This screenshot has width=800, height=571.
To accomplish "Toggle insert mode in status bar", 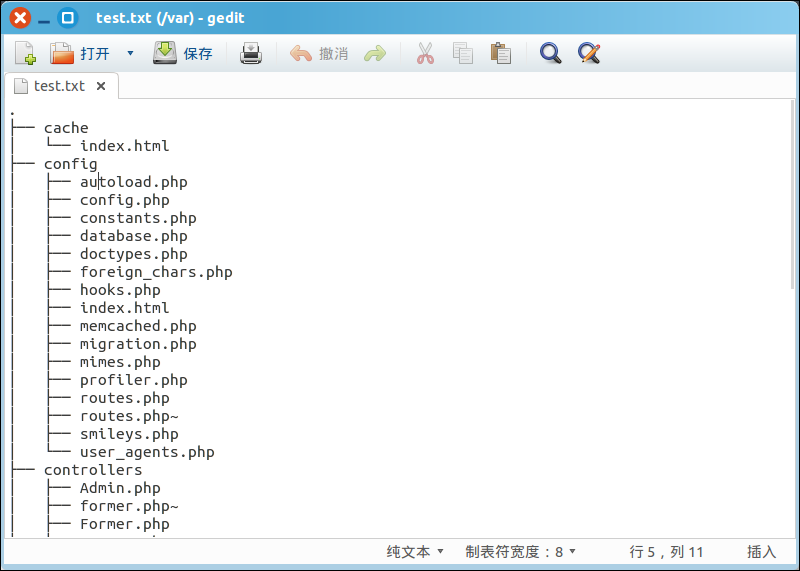I will click(761, 551).
